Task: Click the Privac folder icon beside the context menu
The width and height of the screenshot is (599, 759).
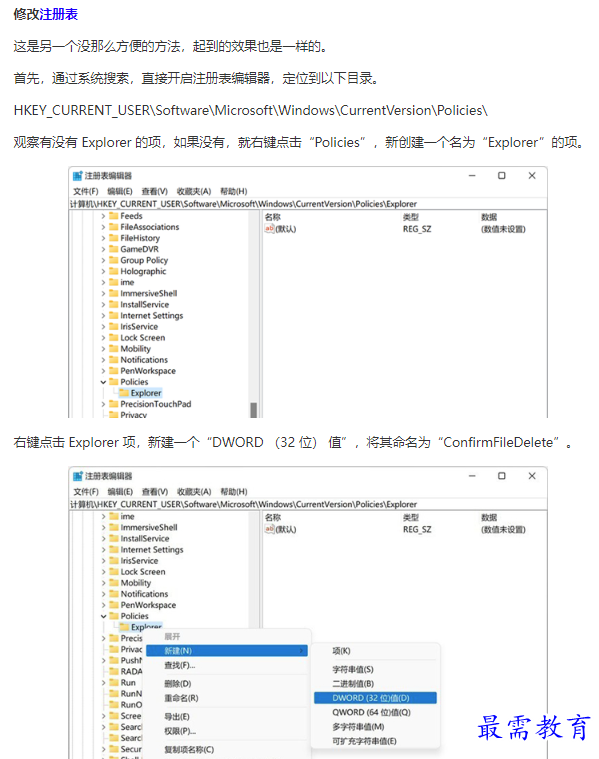Action: (114, 649)
